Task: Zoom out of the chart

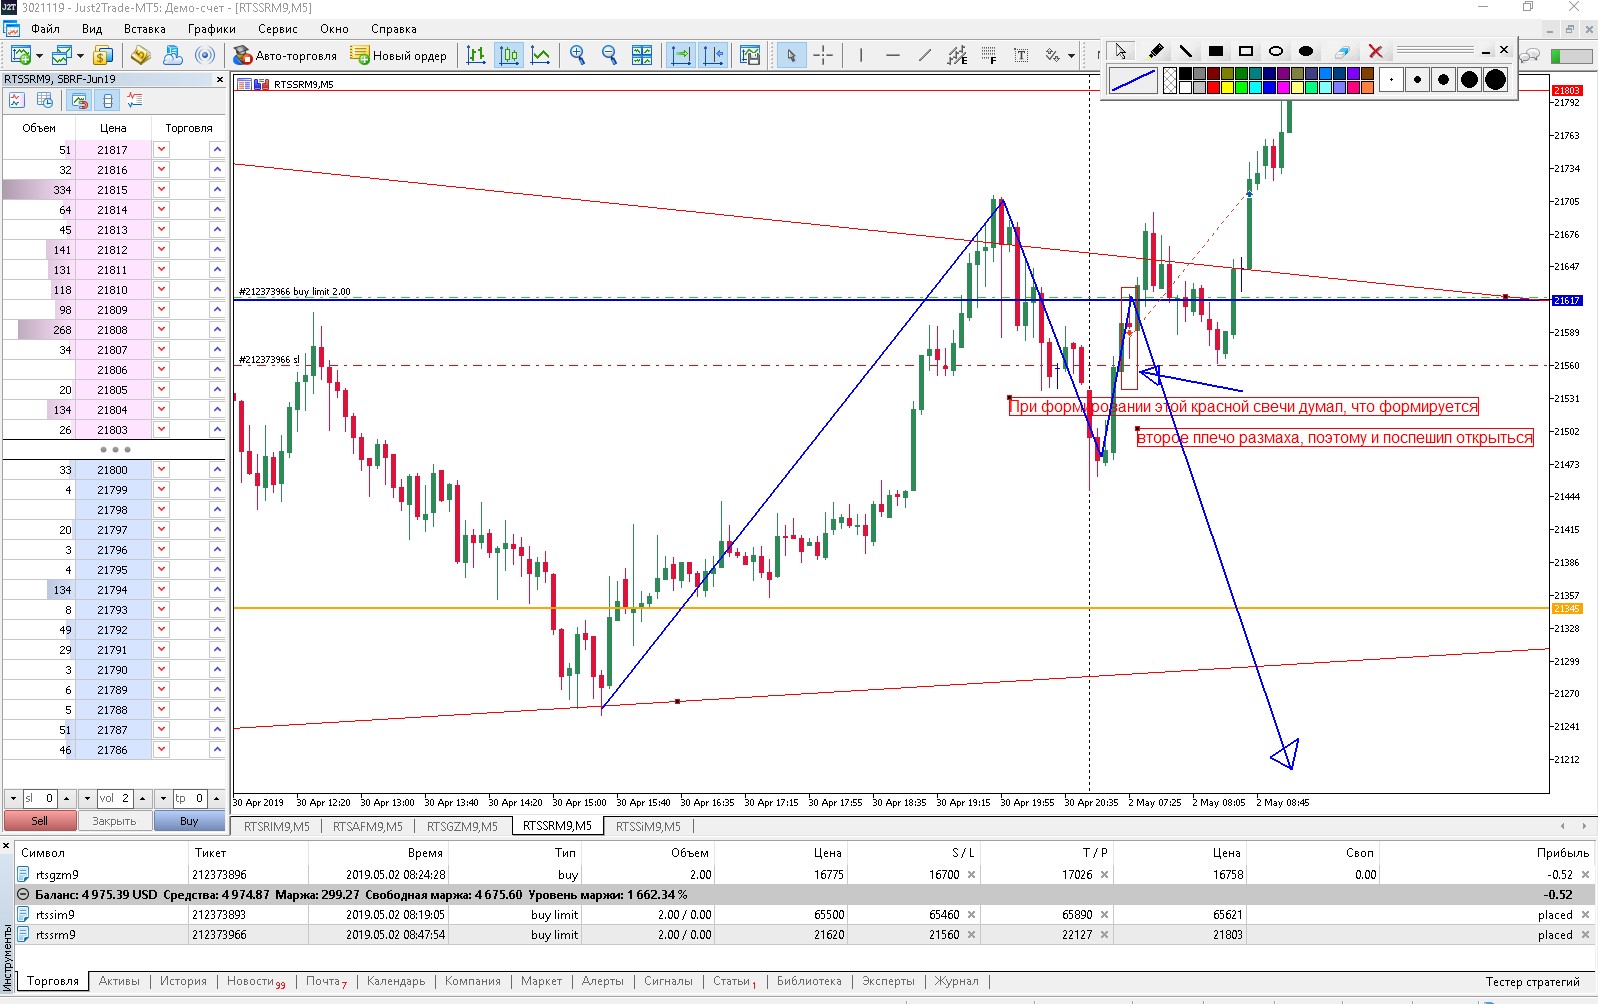Action: pyautogui.click(x=609, y=56)
